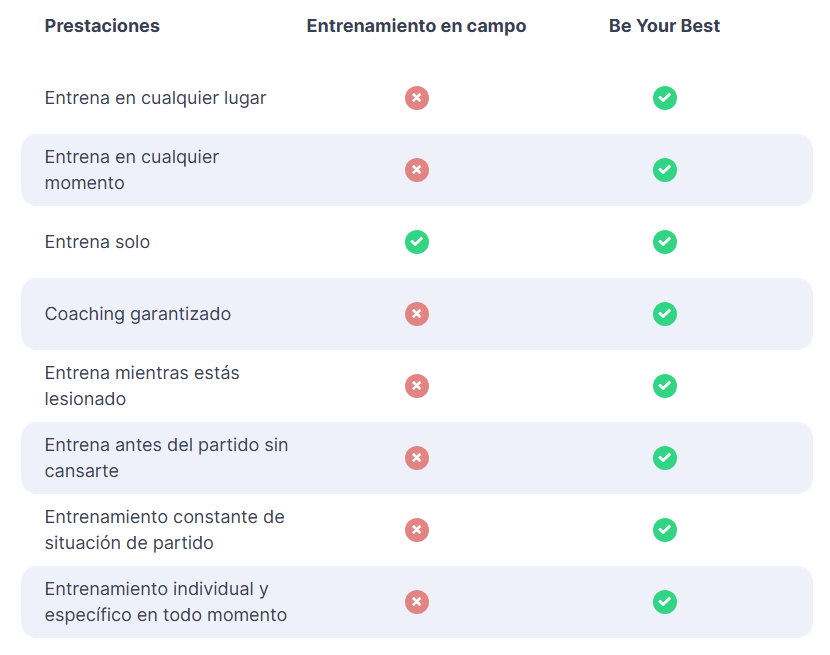
Task: Click red cross for Entrena en cualquier lugar
Action: point(417,98)
